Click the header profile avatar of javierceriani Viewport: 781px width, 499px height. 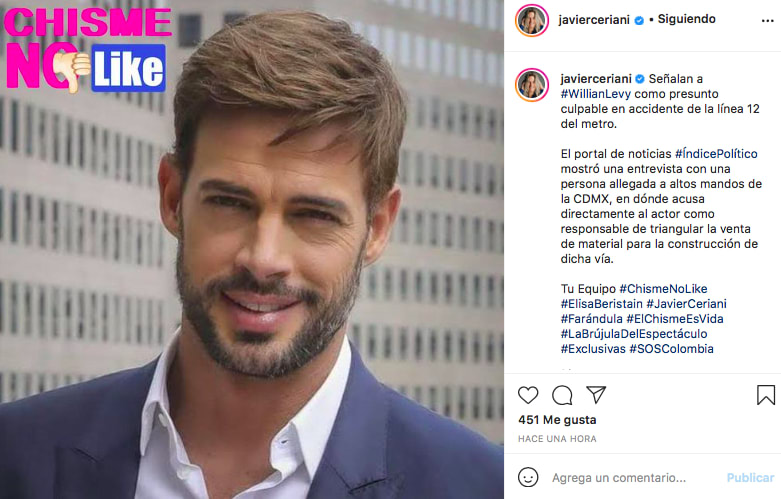click(x=532, y=20)
